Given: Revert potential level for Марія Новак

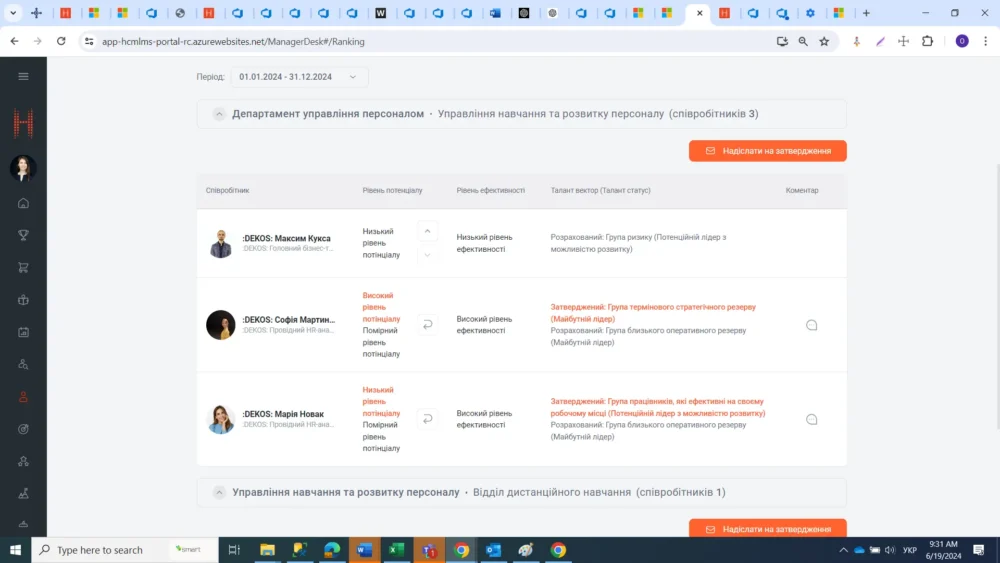Looking at the screenshot, I should (x=428, y=419).
